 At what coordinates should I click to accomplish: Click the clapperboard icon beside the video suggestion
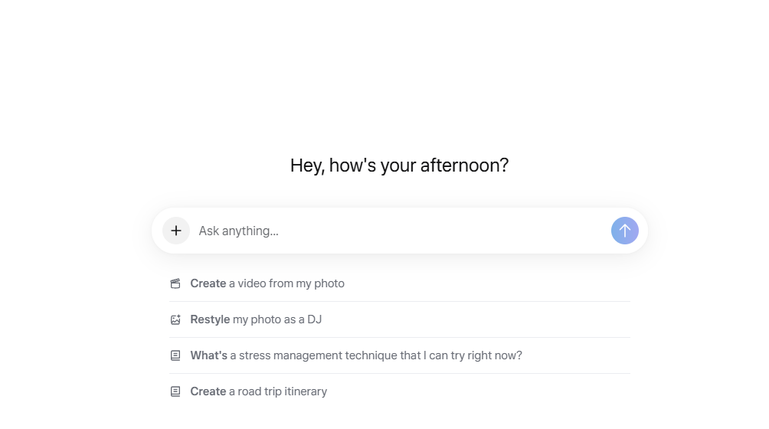point(175,284)
